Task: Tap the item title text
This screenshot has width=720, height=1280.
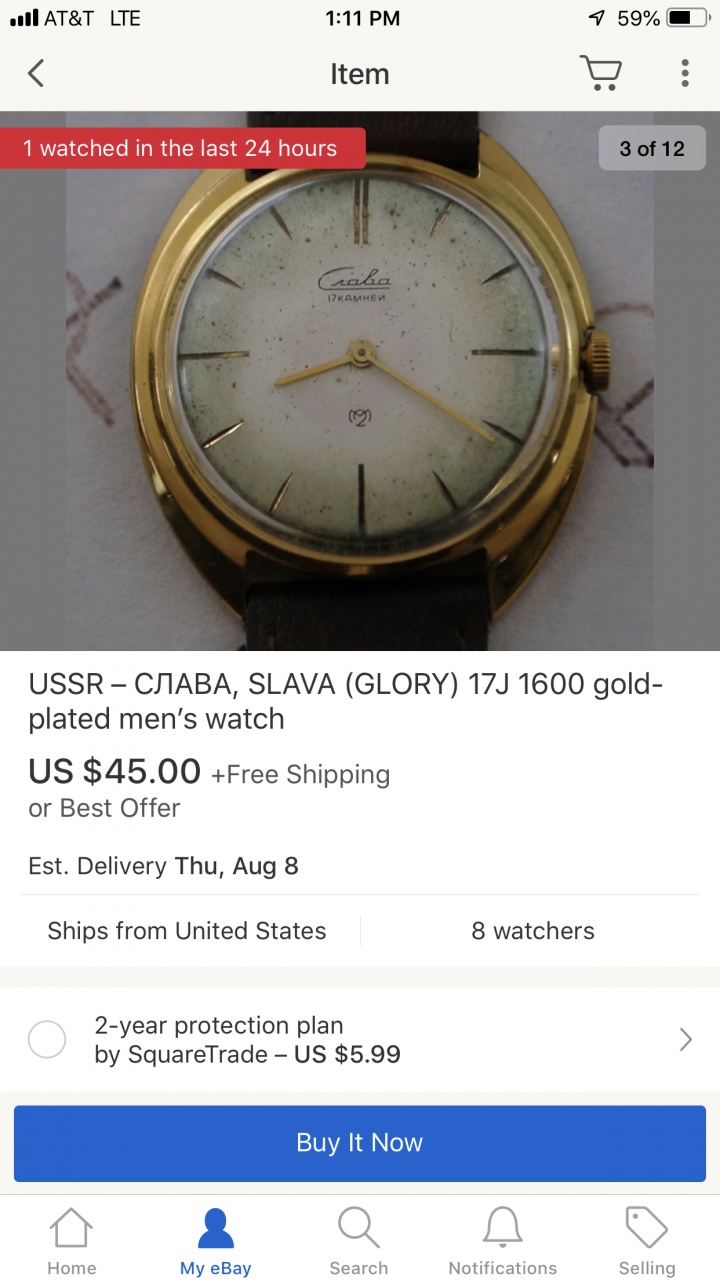Action: click(x=346, y=702)
